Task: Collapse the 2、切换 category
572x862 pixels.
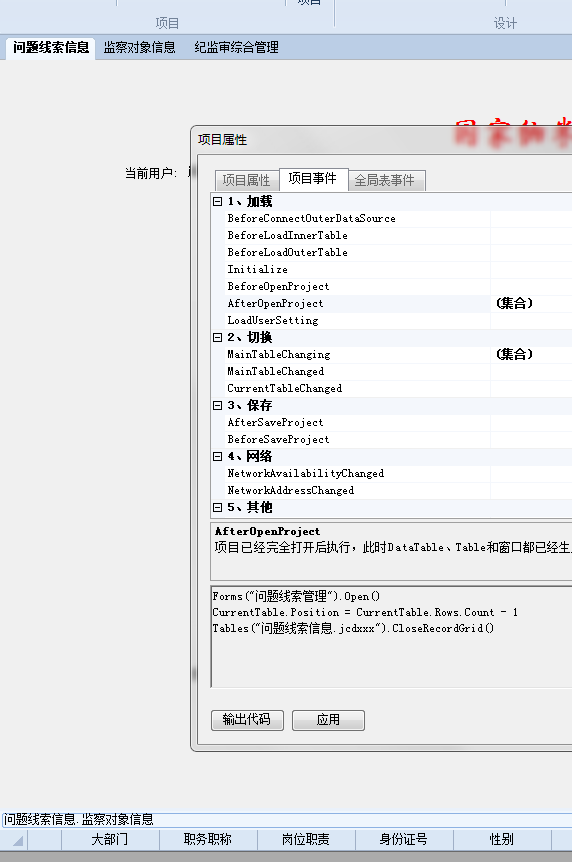Action: point(218,338)
